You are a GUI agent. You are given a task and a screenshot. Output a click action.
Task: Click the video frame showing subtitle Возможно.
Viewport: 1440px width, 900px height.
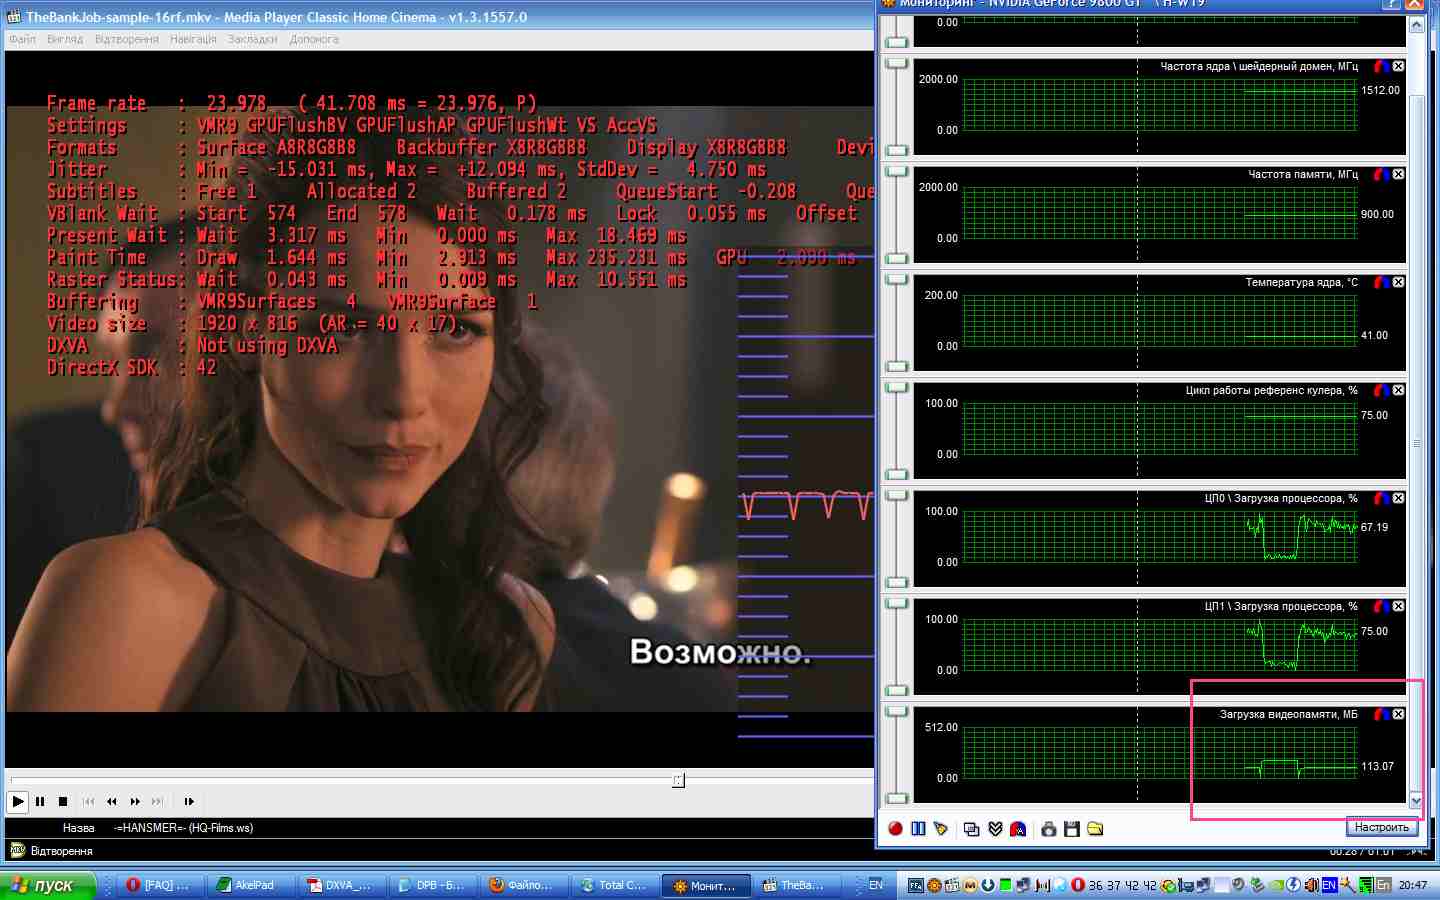click(440, 409)
